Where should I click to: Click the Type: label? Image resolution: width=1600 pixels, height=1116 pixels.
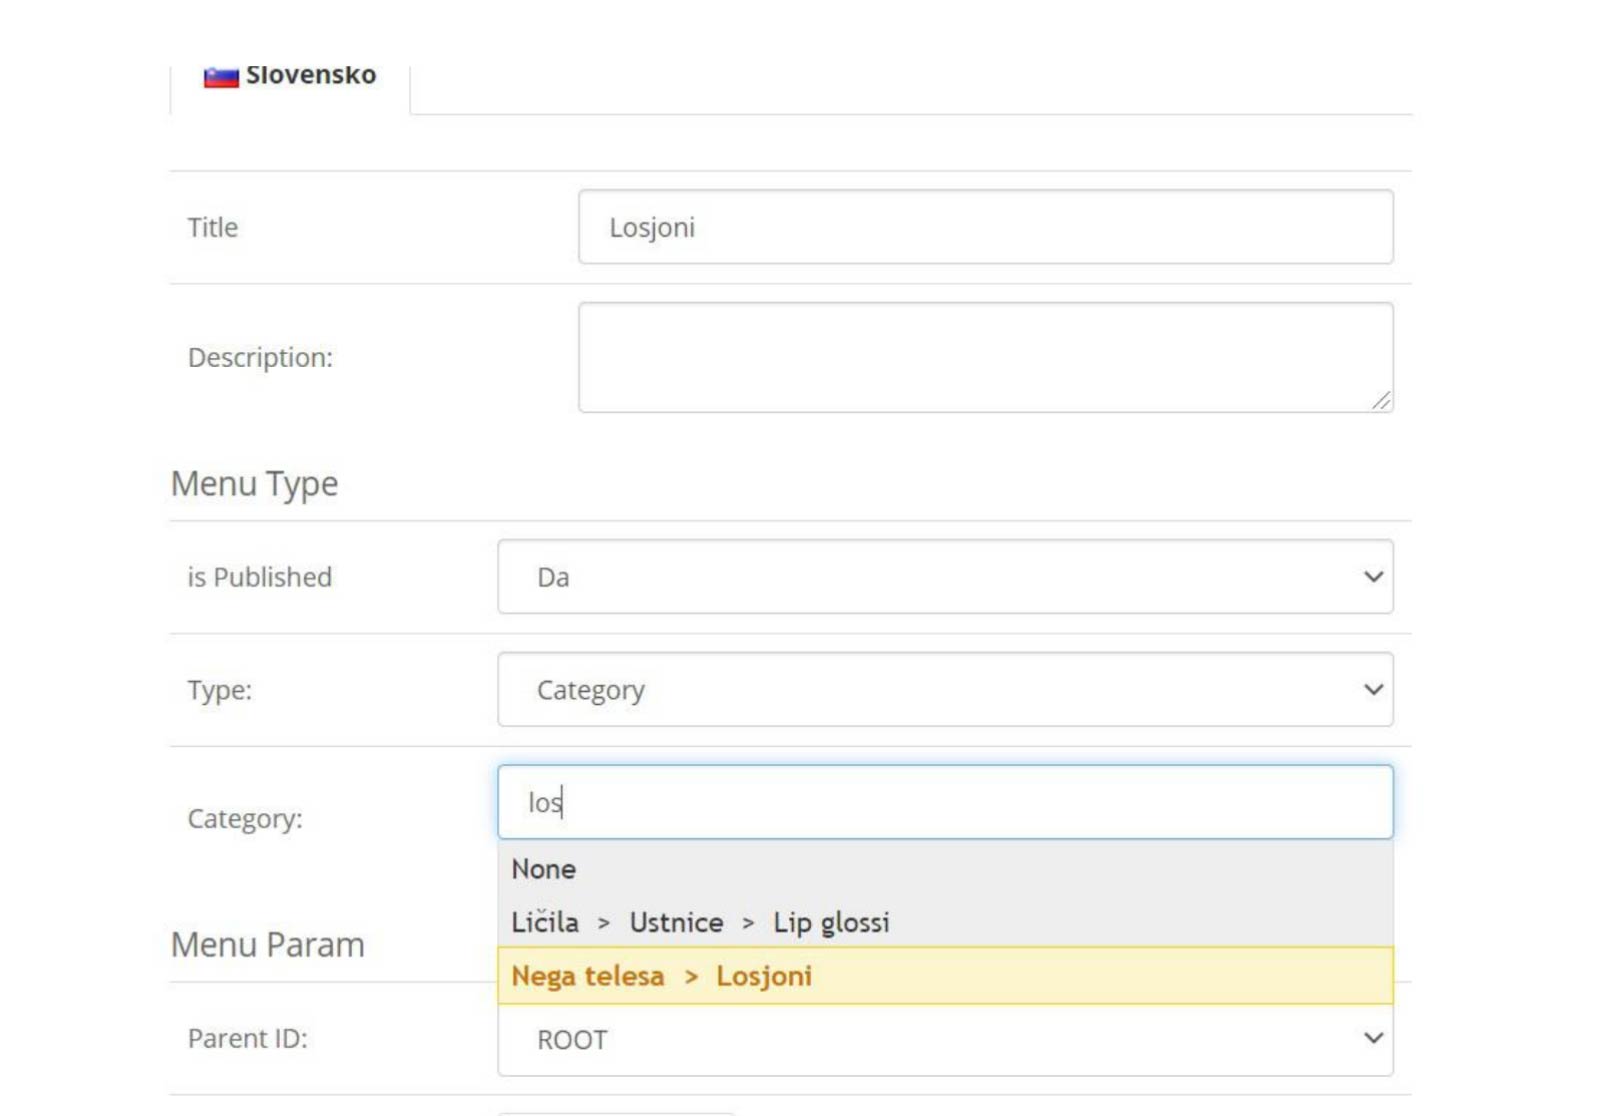[x=220, y=690]
